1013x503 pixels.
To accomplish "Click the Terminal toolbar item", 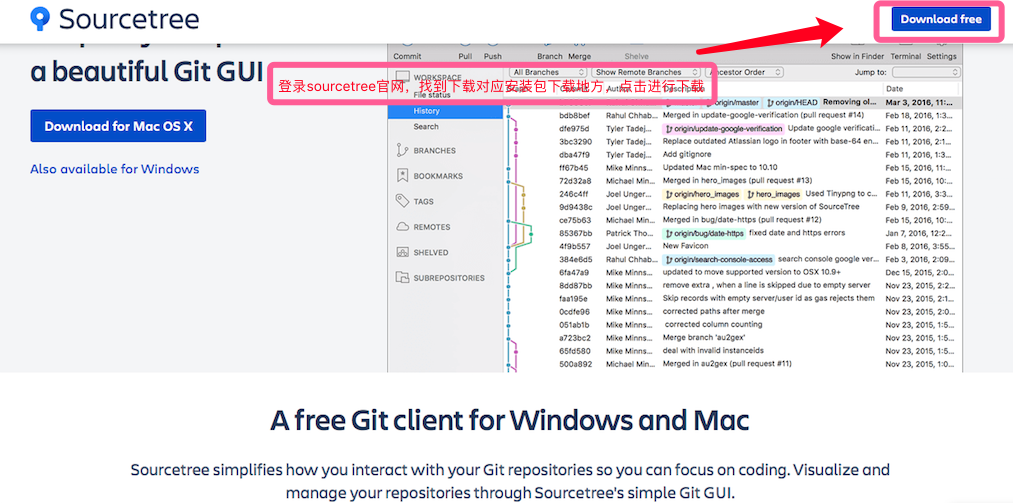I will (906, 56).
